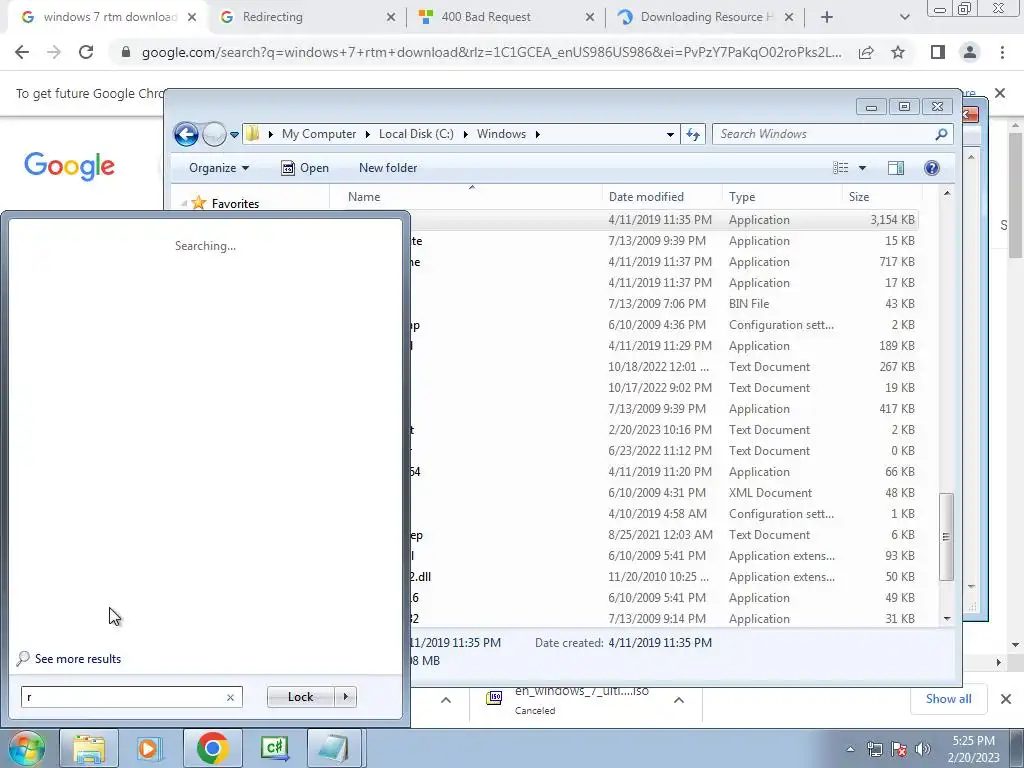Image resolution: width=1024 pixels, height=768 pixels.
Task: Sort by Name column
Action: (466, 197)
